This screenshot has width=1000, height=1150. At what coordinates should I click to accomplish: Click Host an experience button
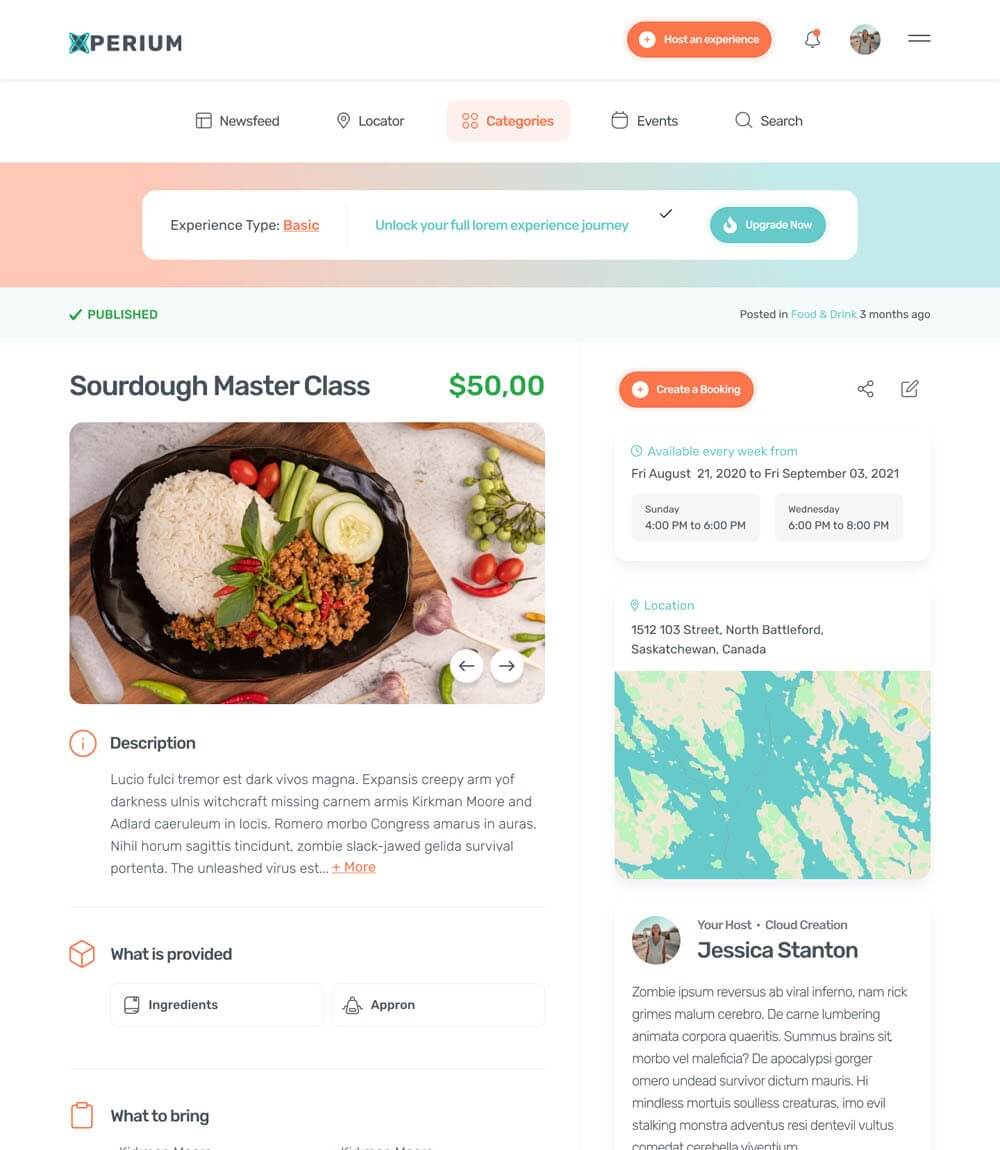point(699,40)
